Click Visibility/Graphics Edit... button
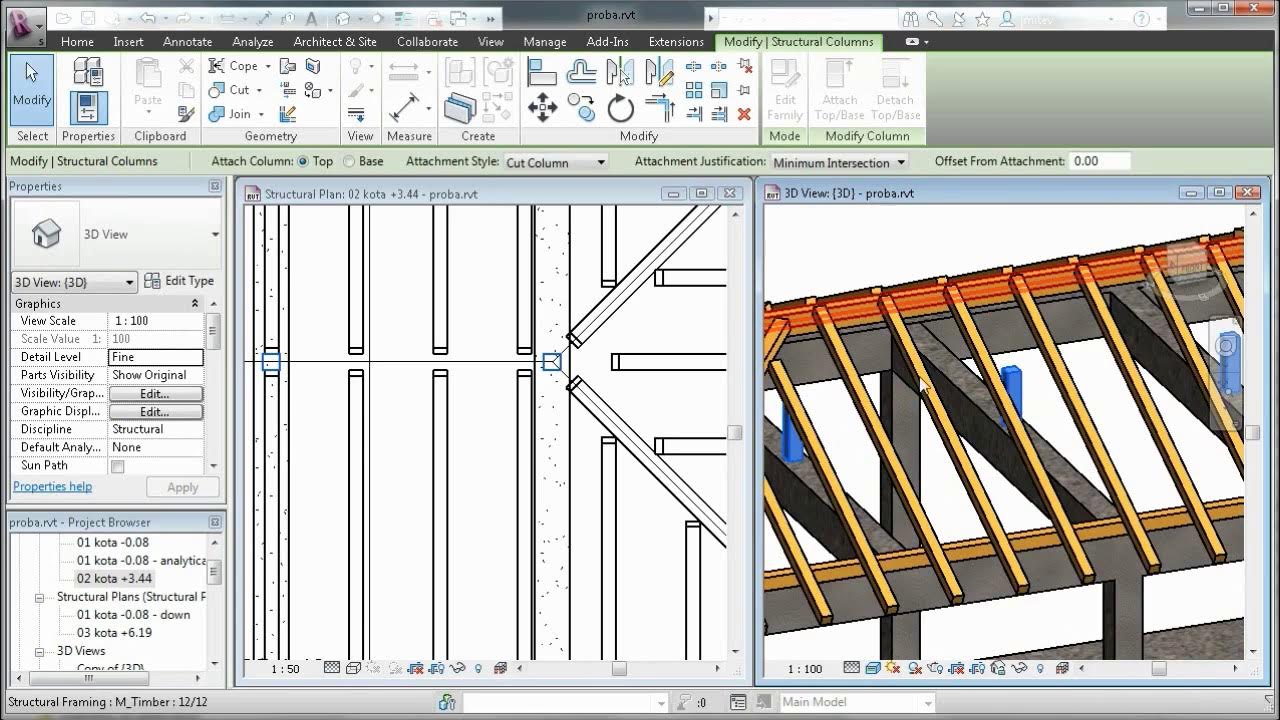 pyautogui.click(x=155, y=394)
